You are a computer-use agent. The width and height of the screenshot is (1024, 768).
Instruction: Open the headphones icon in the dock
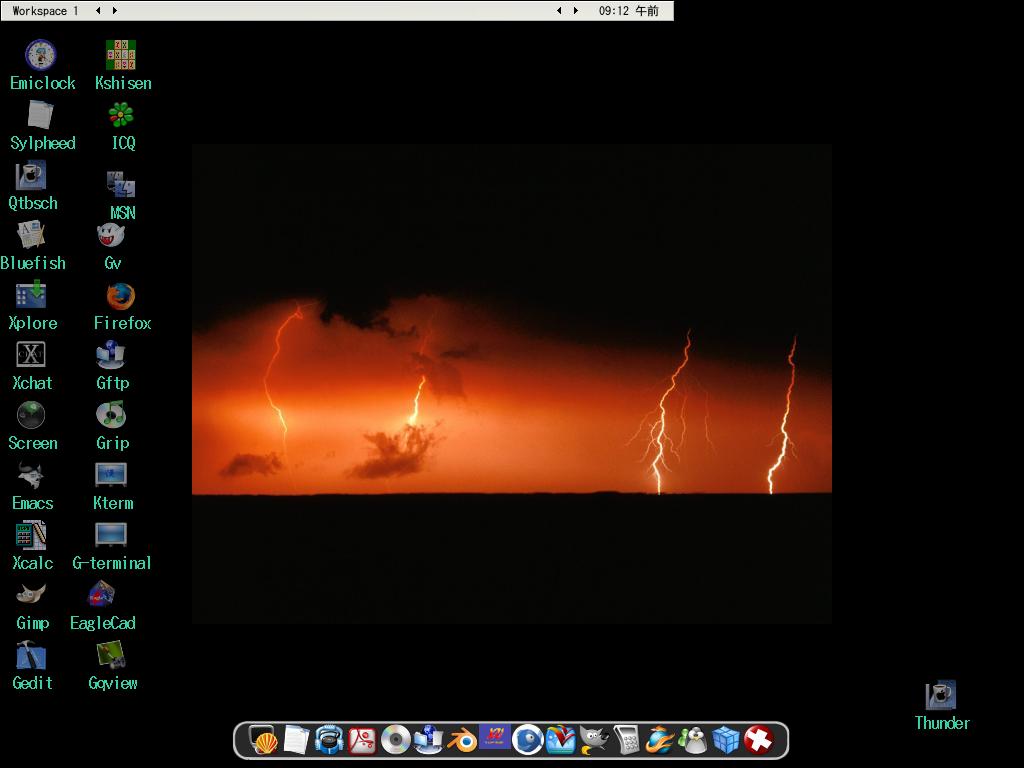329,740
